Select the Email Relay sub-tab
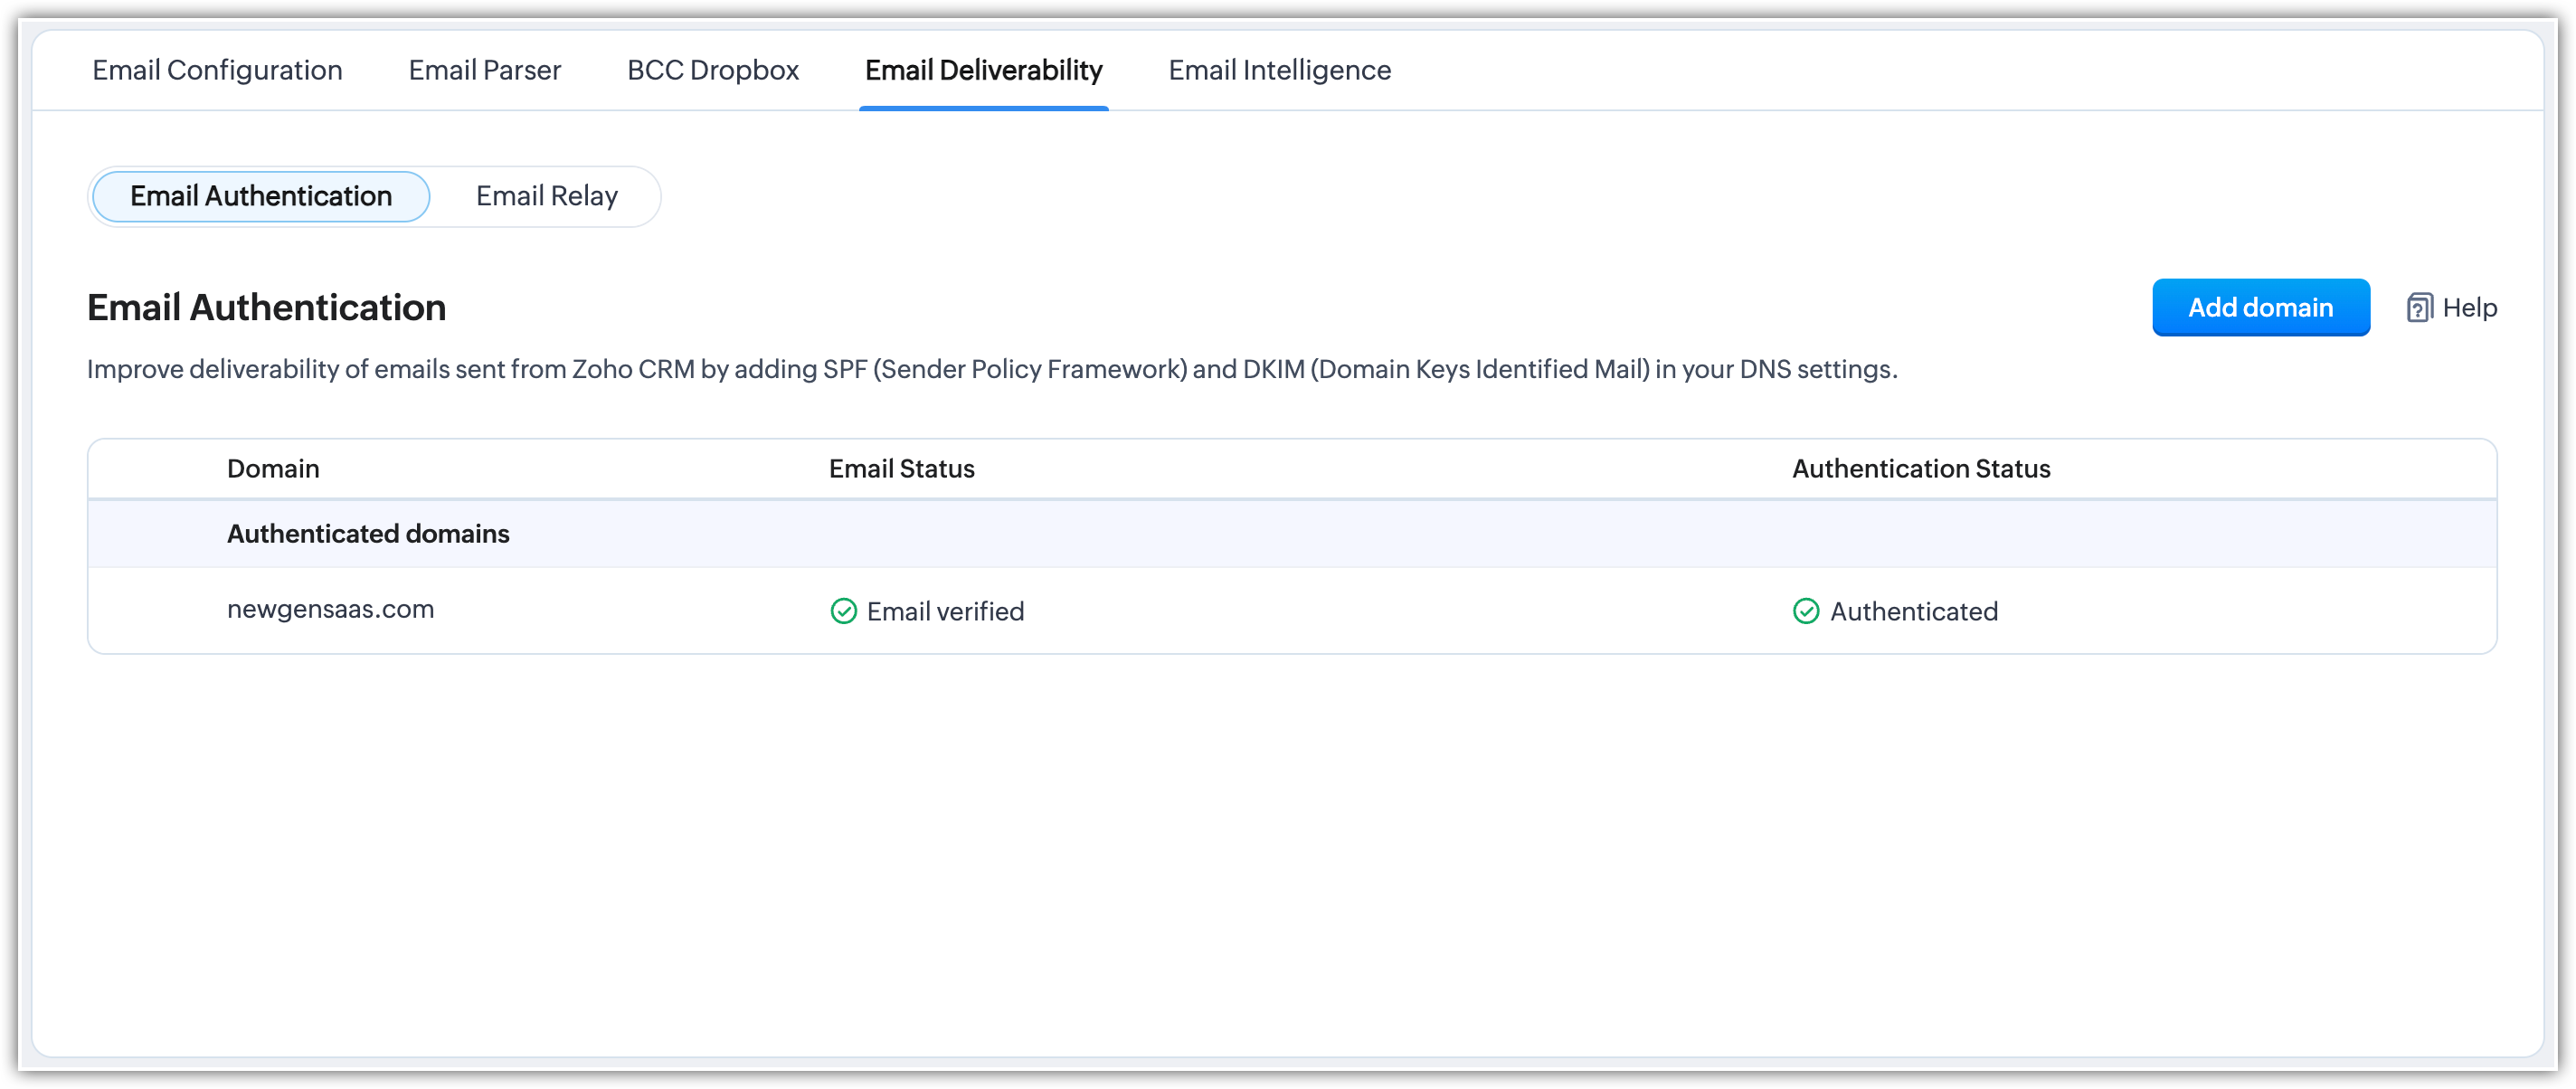 pos(547,195)
